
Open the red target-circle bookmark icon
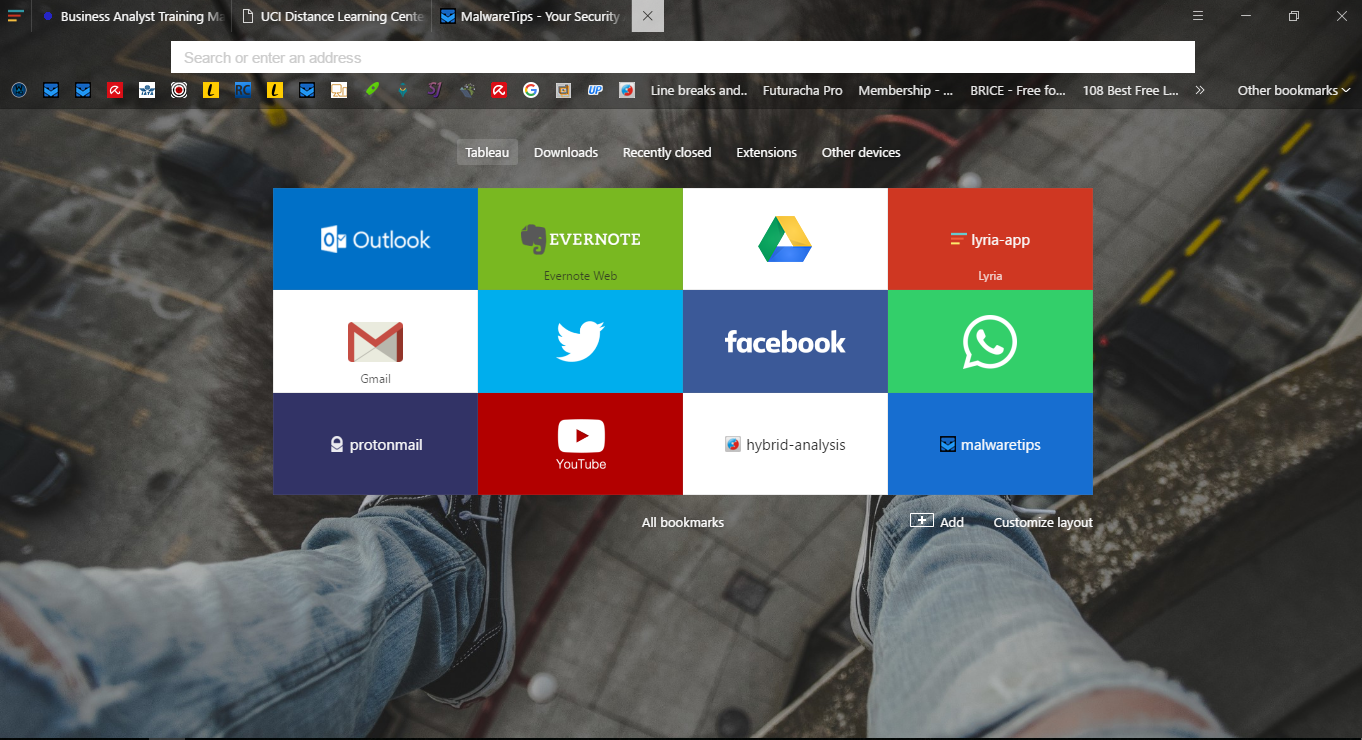[179, 90]
